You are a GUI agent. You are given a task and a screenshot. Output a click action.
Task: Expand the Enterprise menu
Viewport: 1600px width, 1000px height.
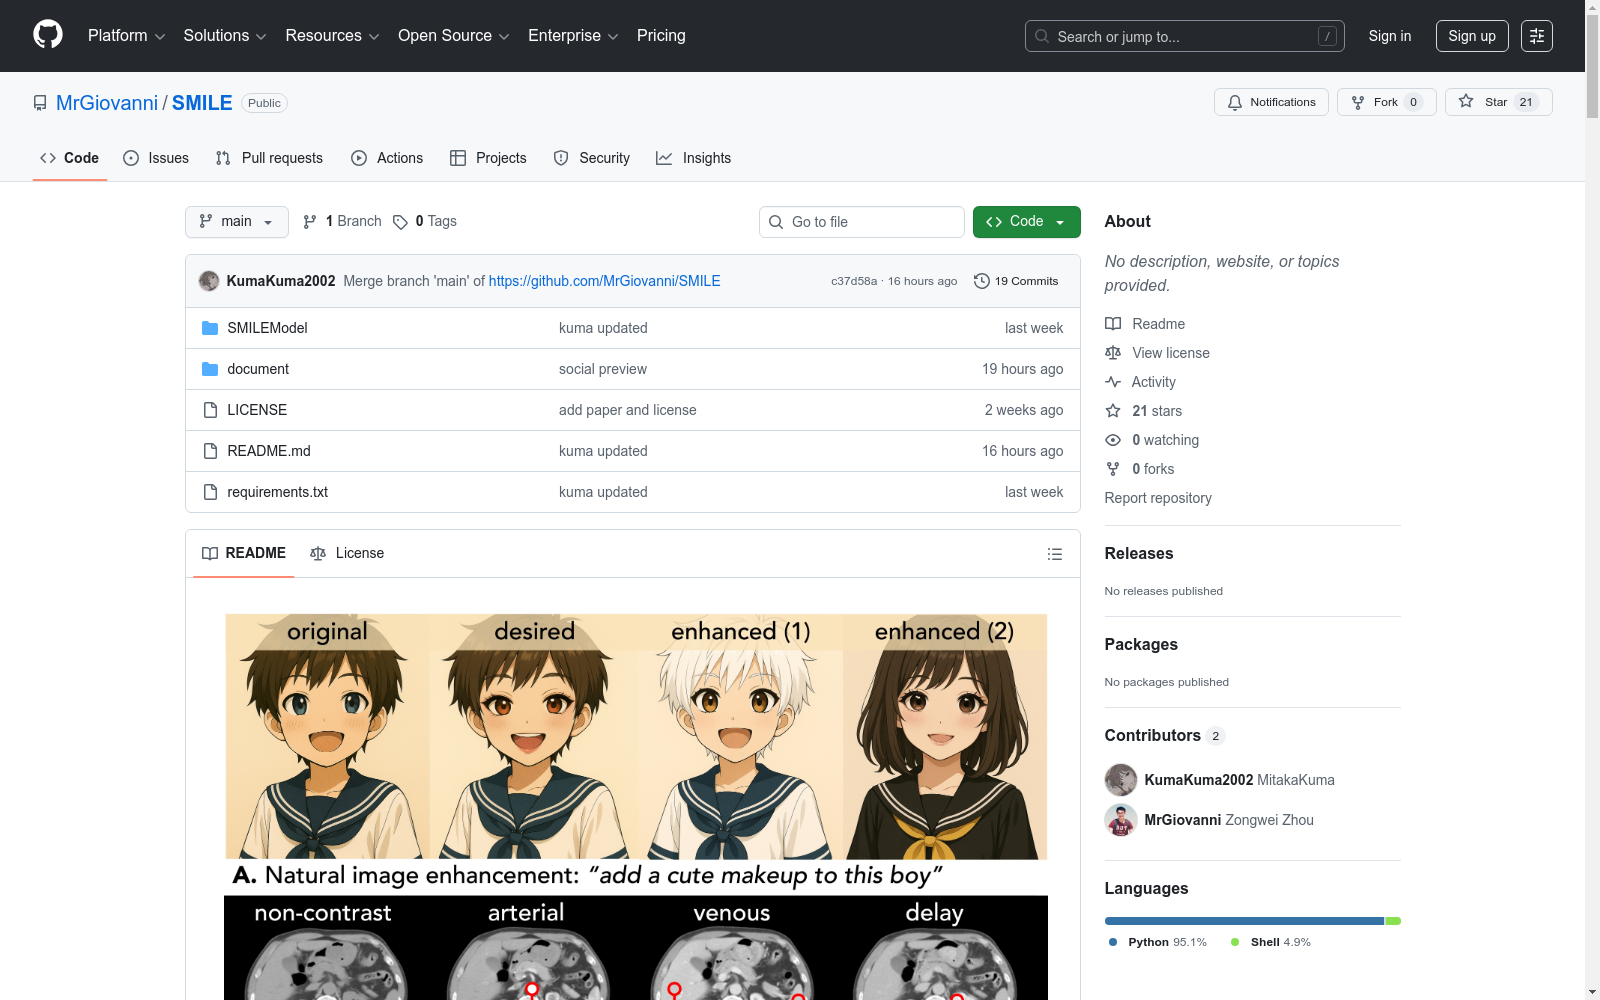(573, 36)
